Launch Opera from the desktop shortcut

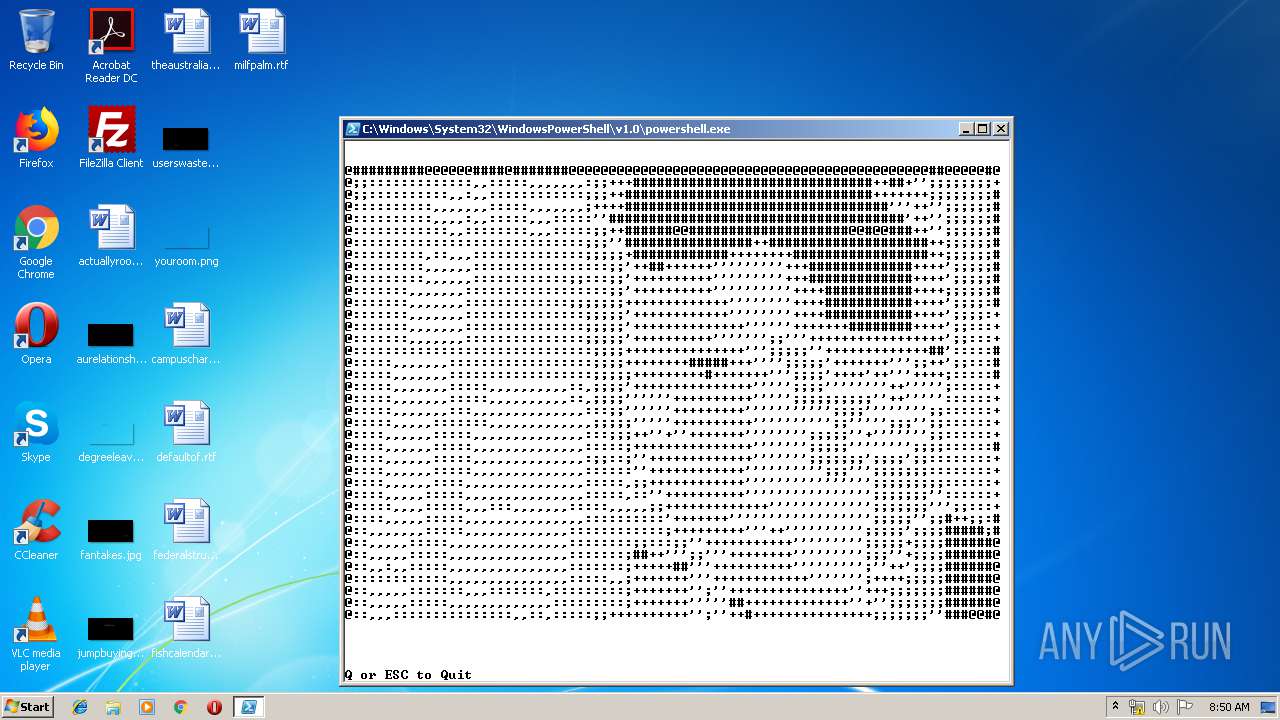click(x=36, y=334)
